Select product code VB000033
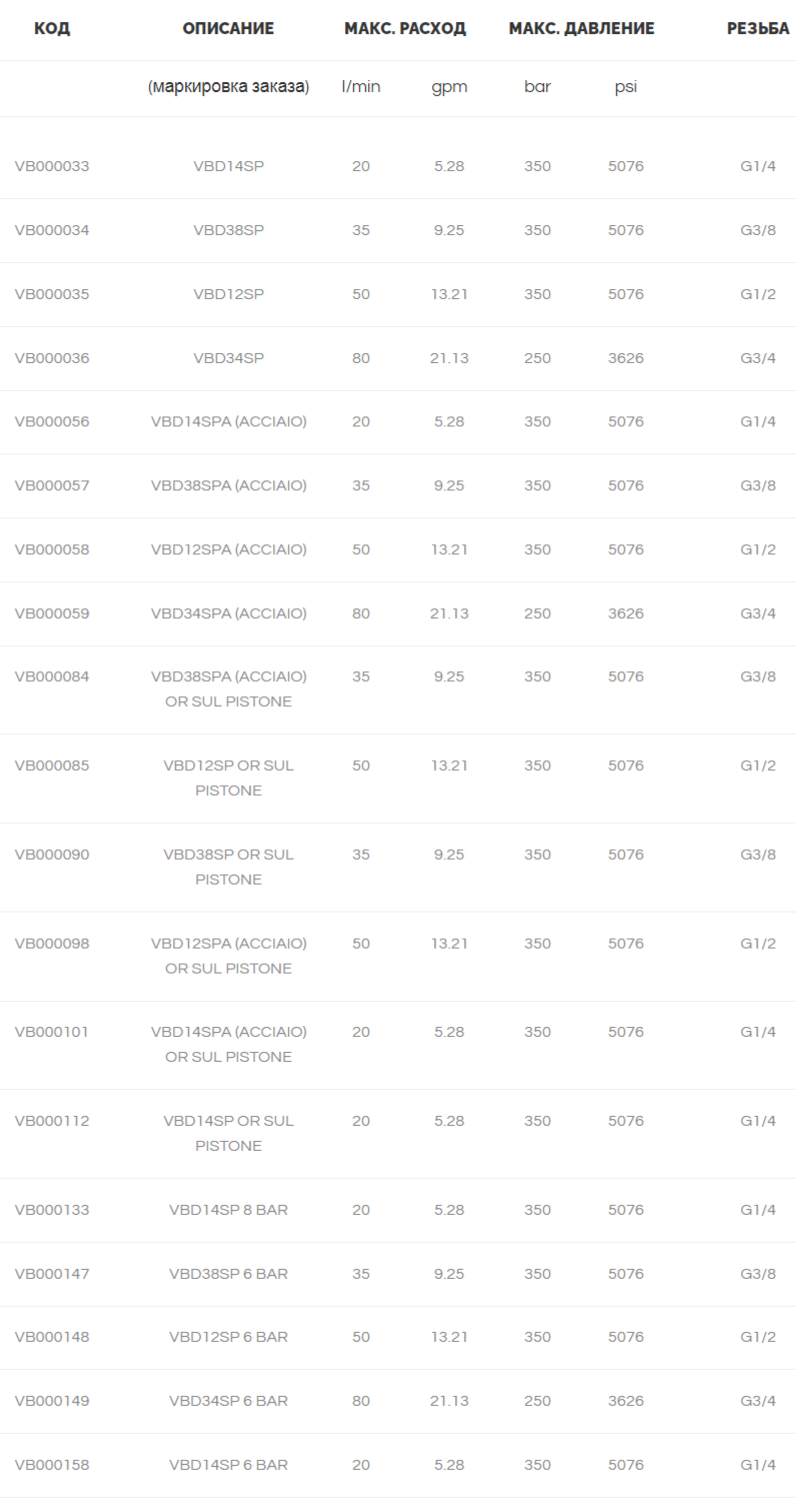Image resolution: width=796 pixels, height=1504 pixels. point(52,166)
